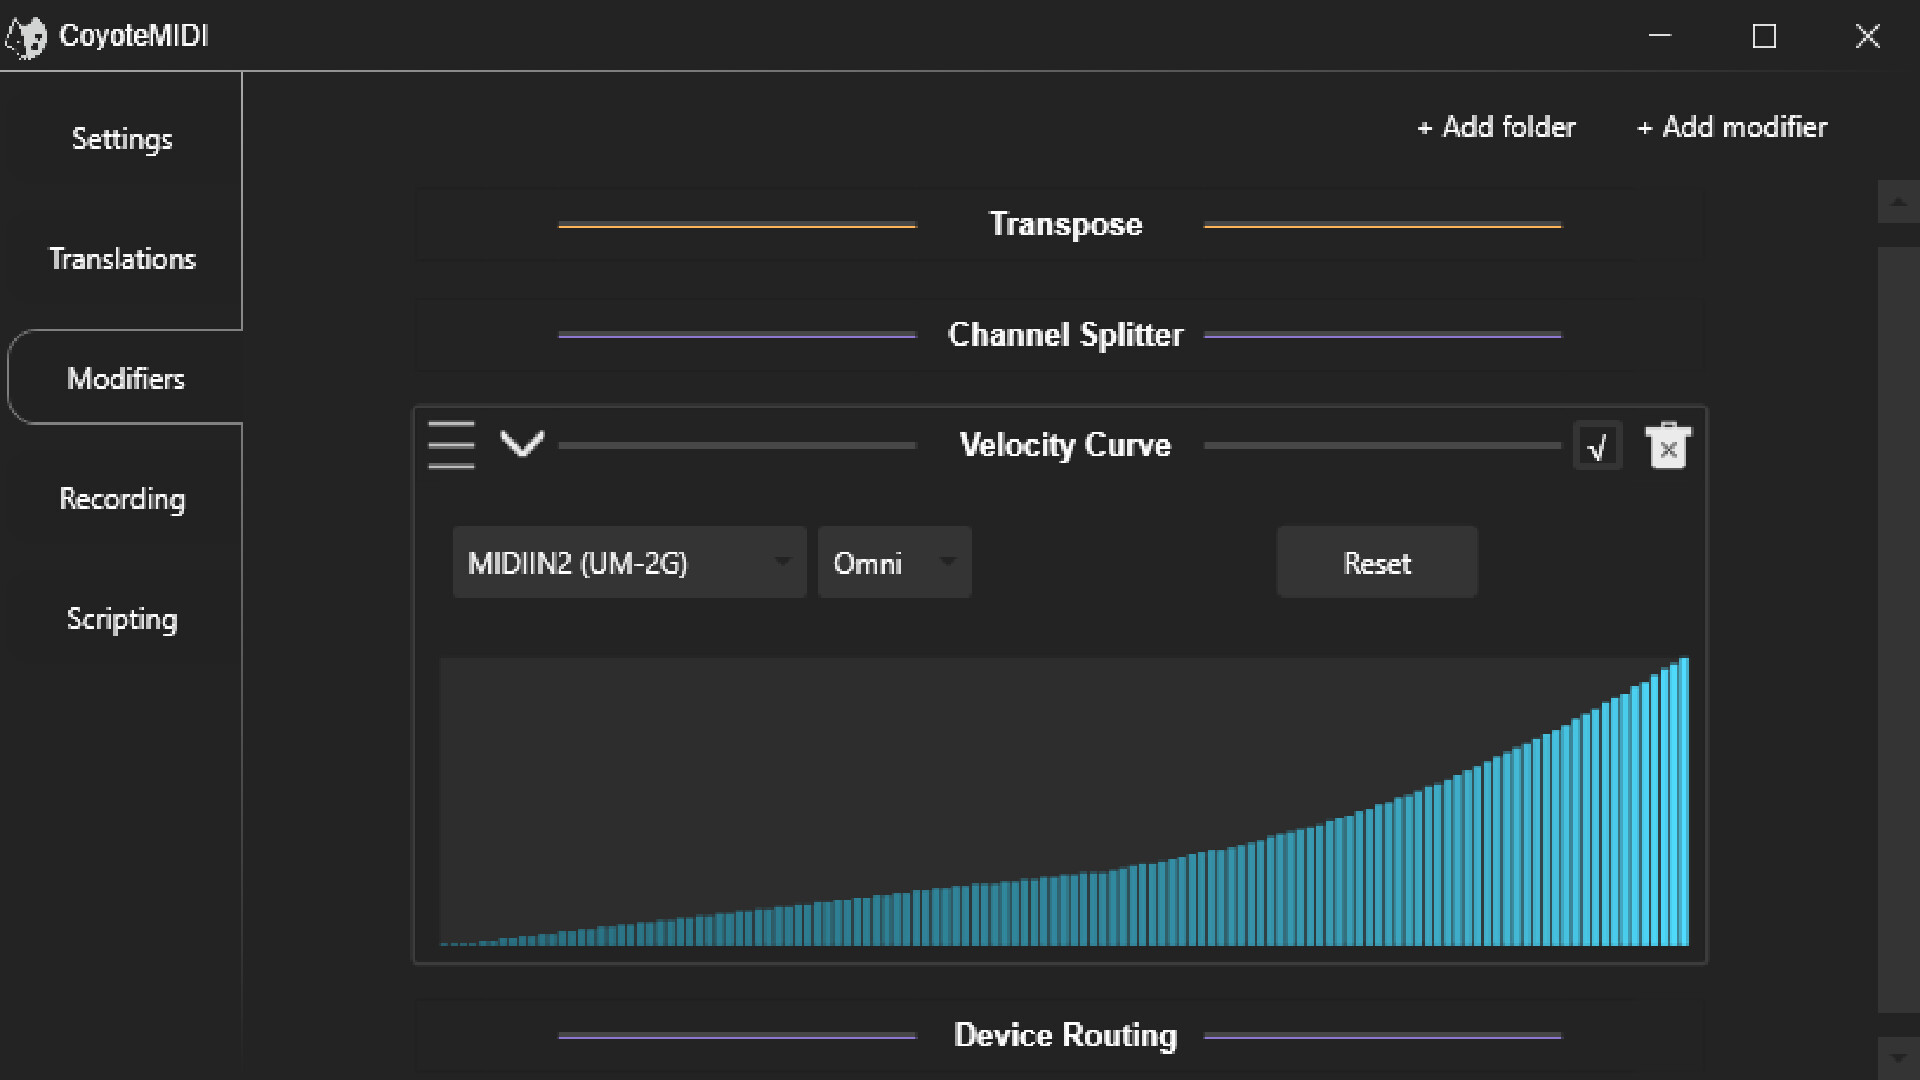Viewport: 1920px width, 1080px height.
Task: Expand the Device Routing modifier header
Action: tap(1060, 1035)
